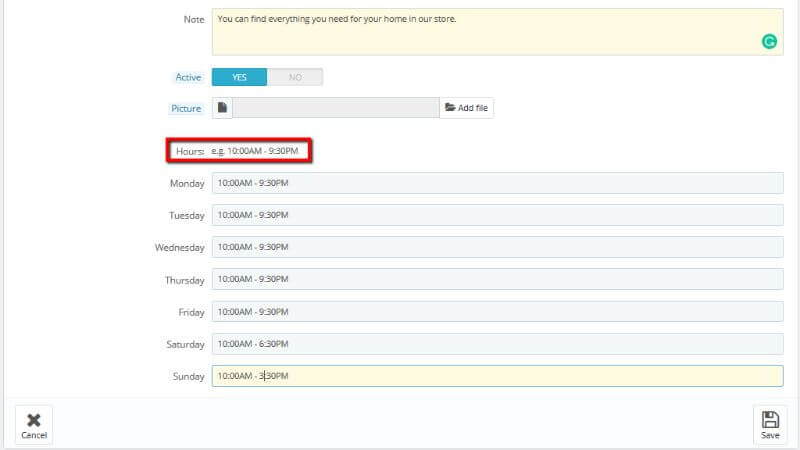
Task: Focus the Friday hours field
Action: (x=497, y=312)
